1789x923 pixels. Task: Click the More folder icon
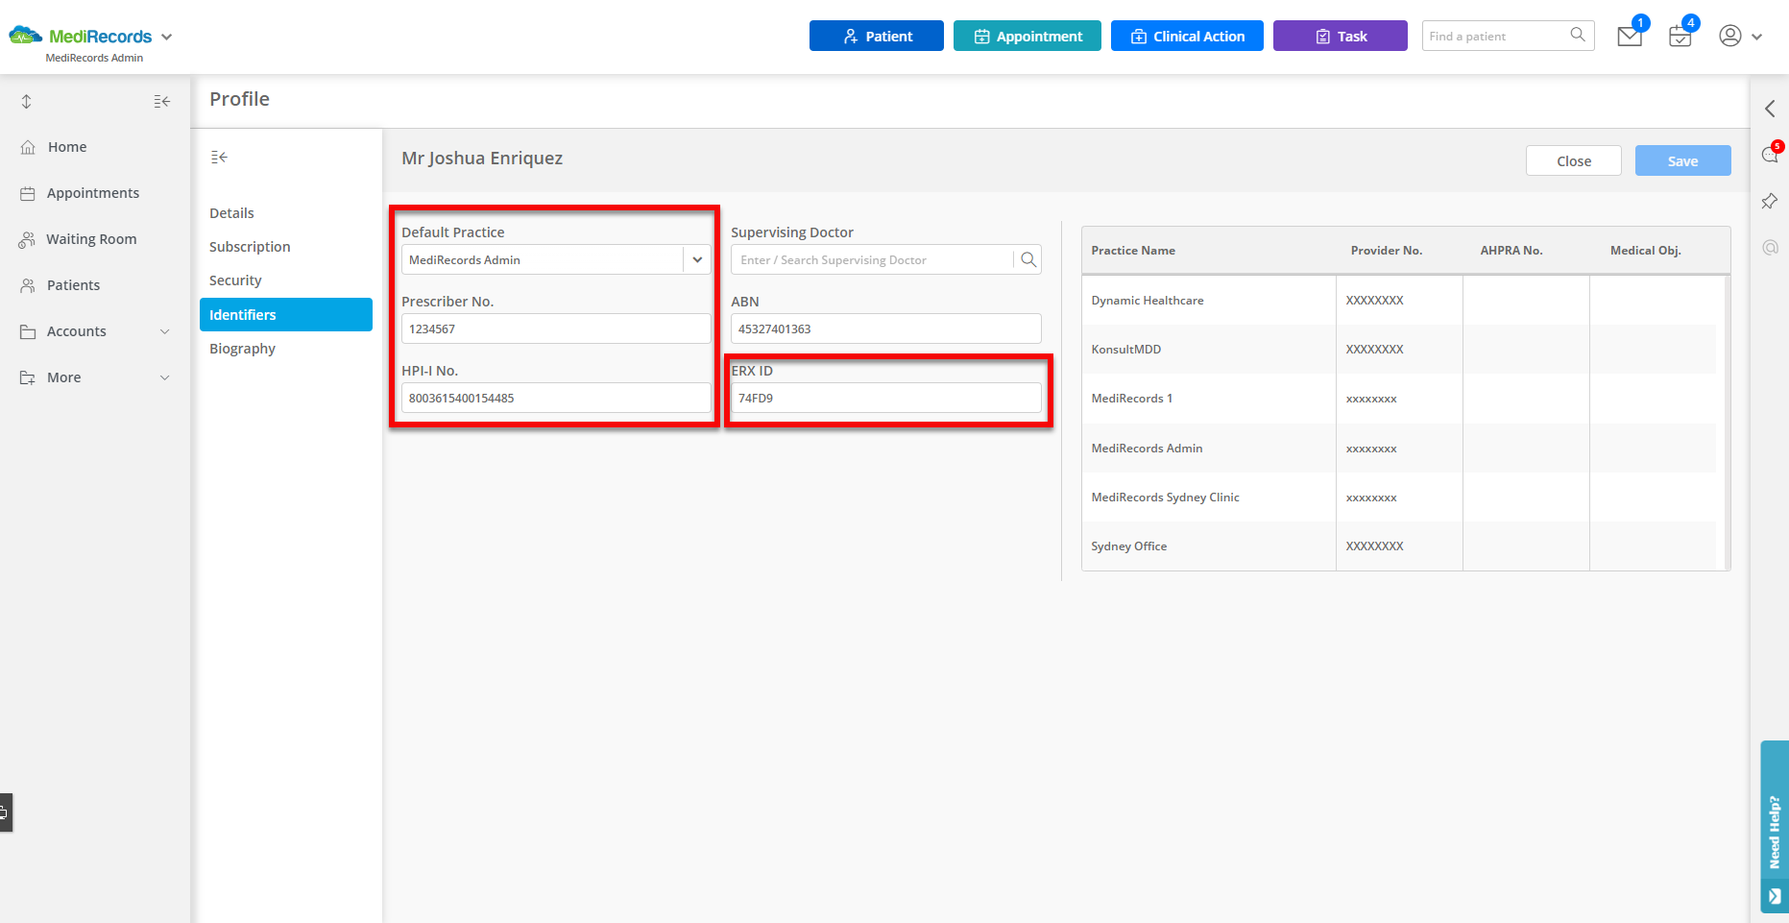[x=28, y=377]
